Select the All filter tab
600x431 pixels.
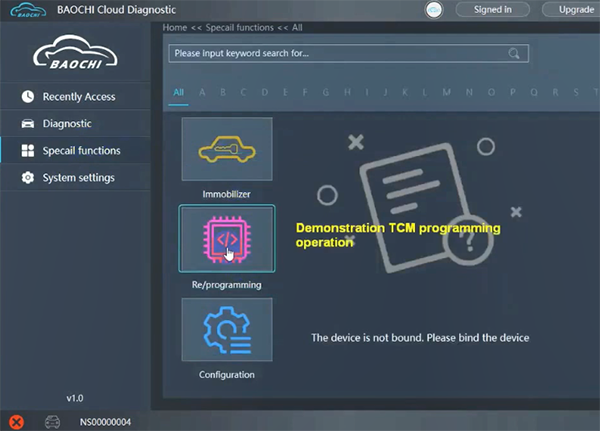(178, 92)
